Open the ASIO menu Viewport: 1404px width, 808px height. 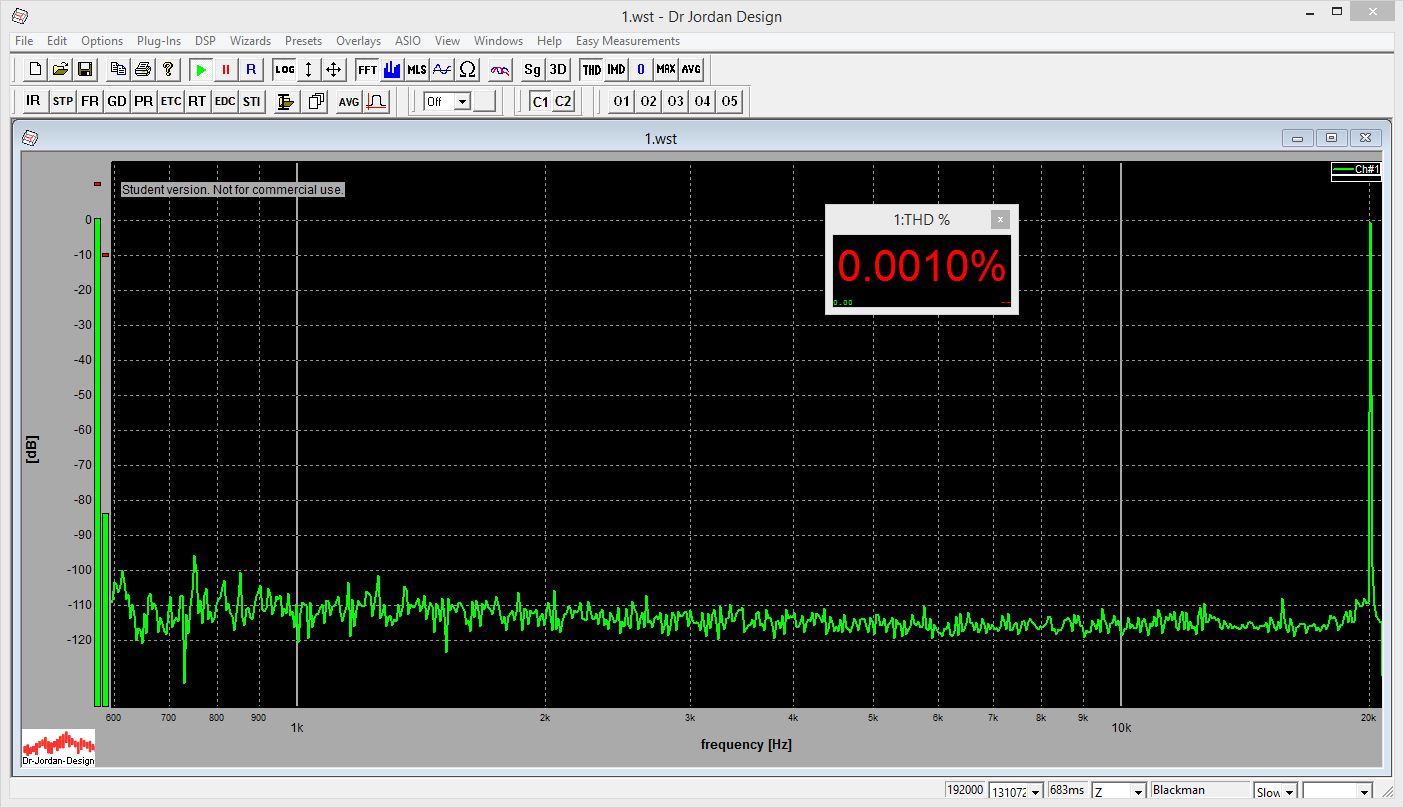408,41
